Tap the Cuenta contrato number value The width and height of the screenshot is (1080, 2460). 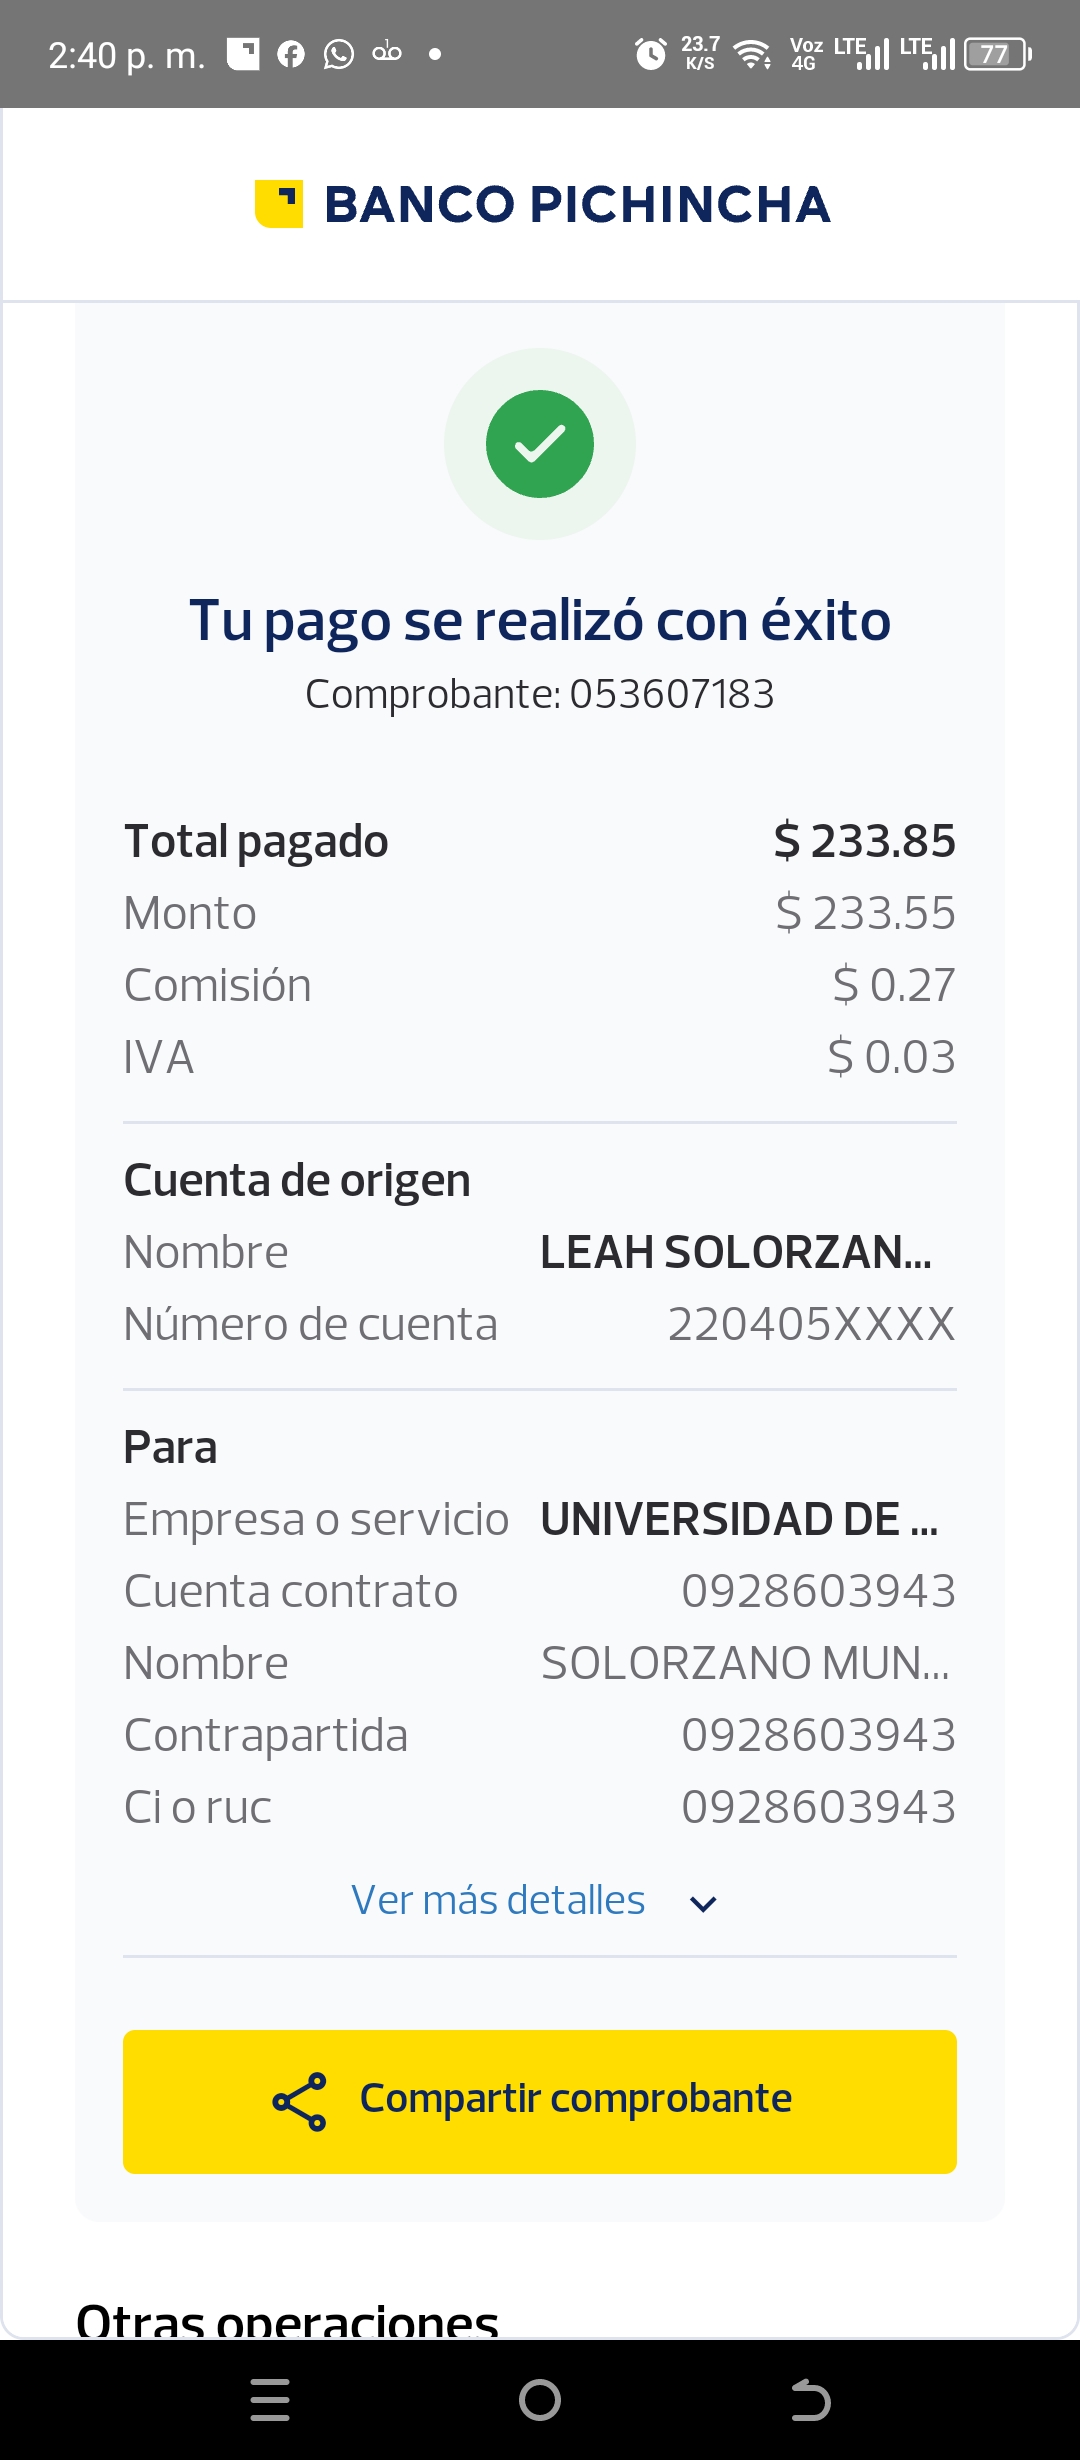click(x=818, y=1591)
